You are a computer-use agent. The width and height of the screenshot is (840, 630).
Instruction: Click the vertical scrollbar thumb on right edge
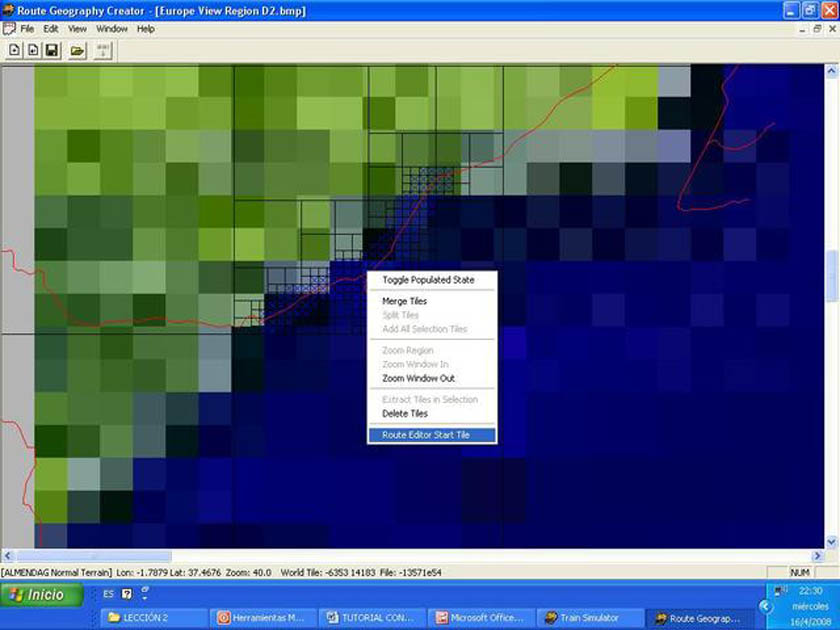point(832,275)
